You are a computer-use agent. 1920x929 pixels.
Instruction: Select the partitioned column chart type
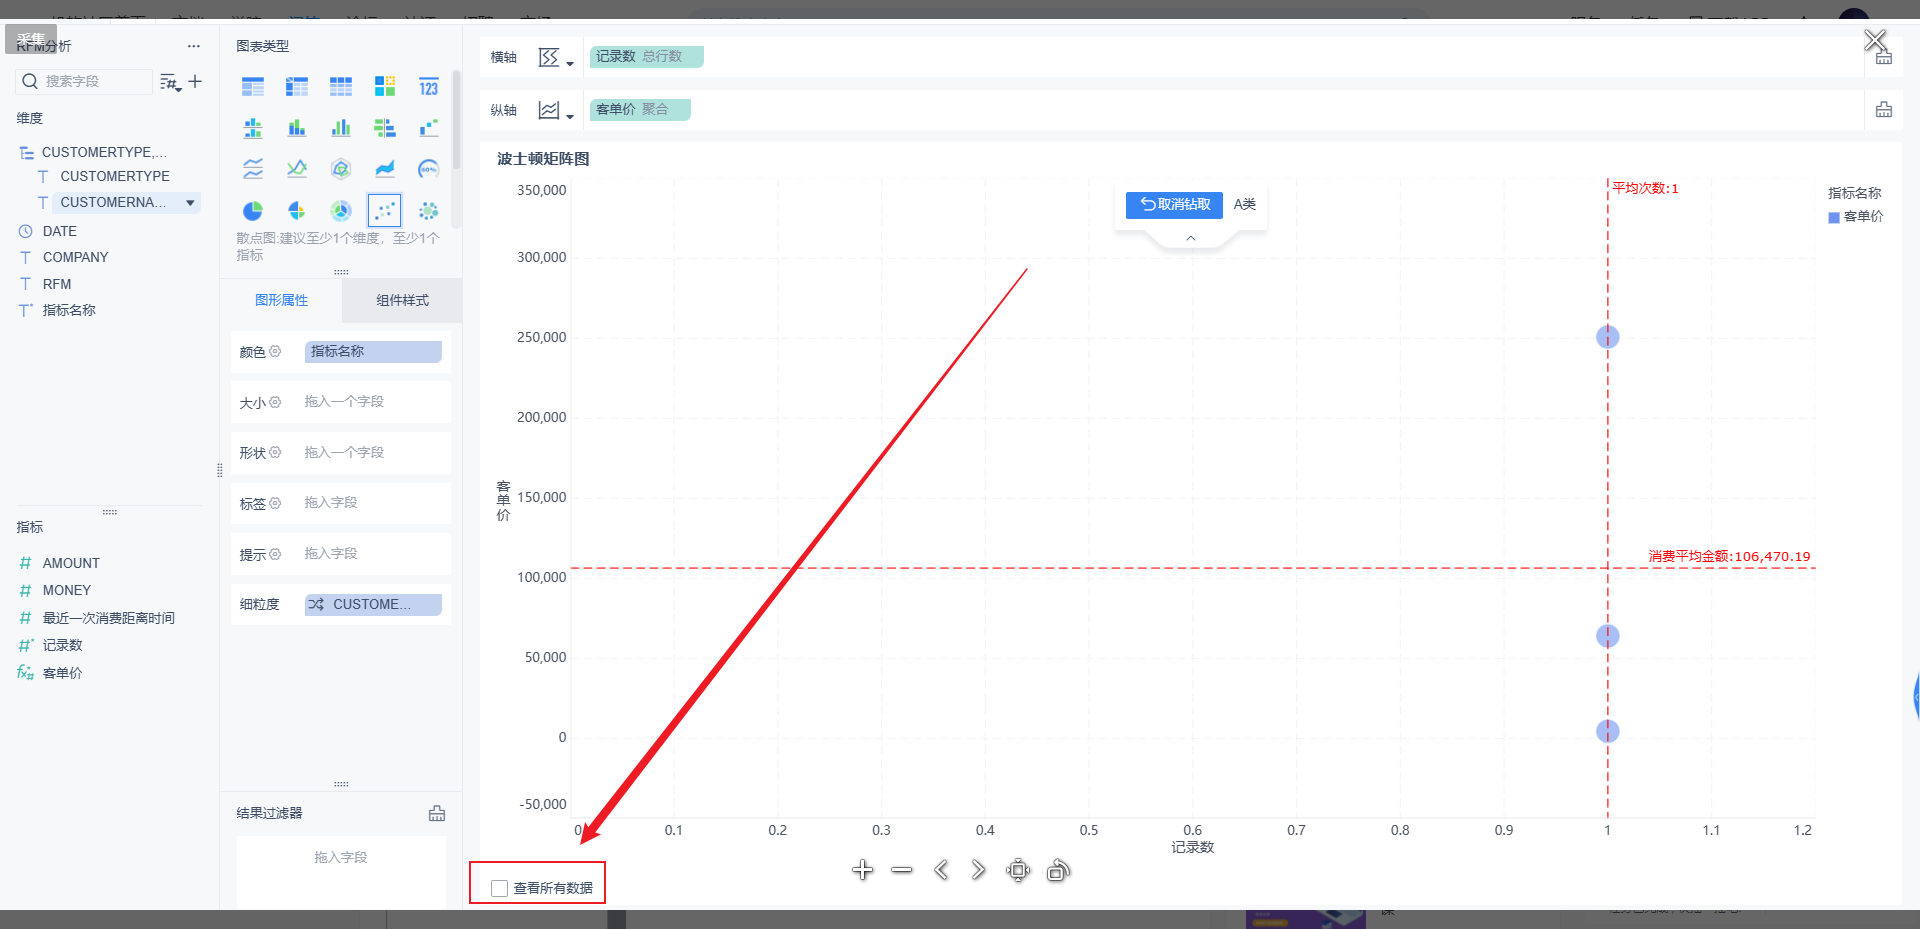(x=253, y=128)
